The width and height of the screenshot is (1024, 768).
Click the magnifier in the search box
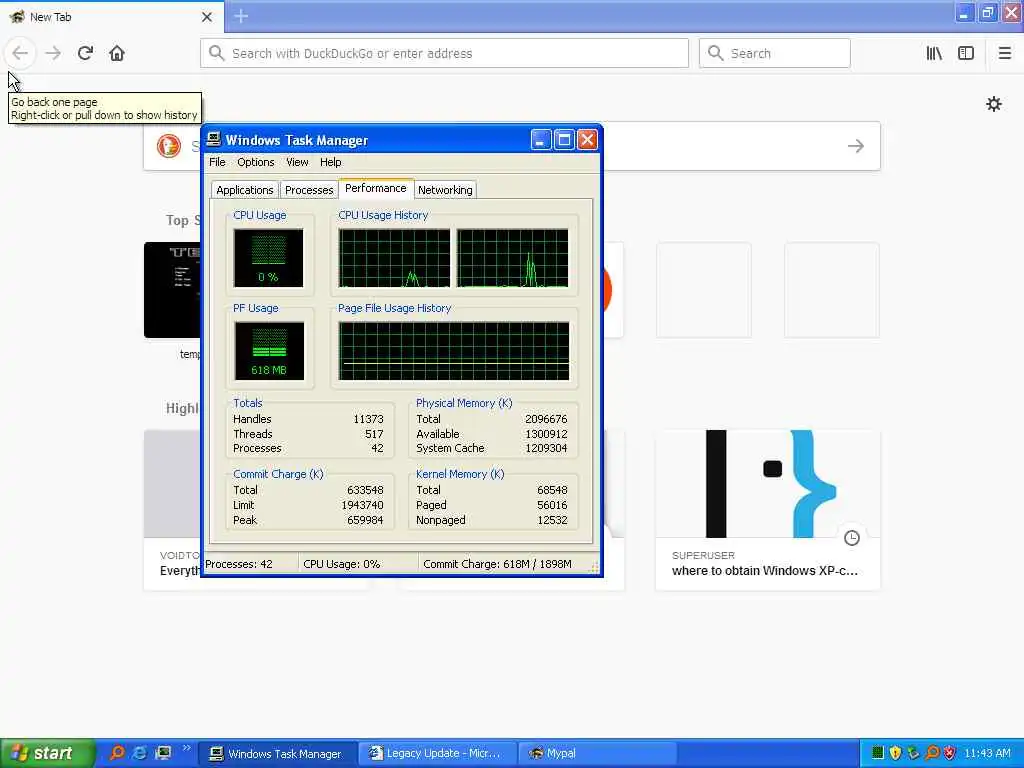(x=716, y=53)
